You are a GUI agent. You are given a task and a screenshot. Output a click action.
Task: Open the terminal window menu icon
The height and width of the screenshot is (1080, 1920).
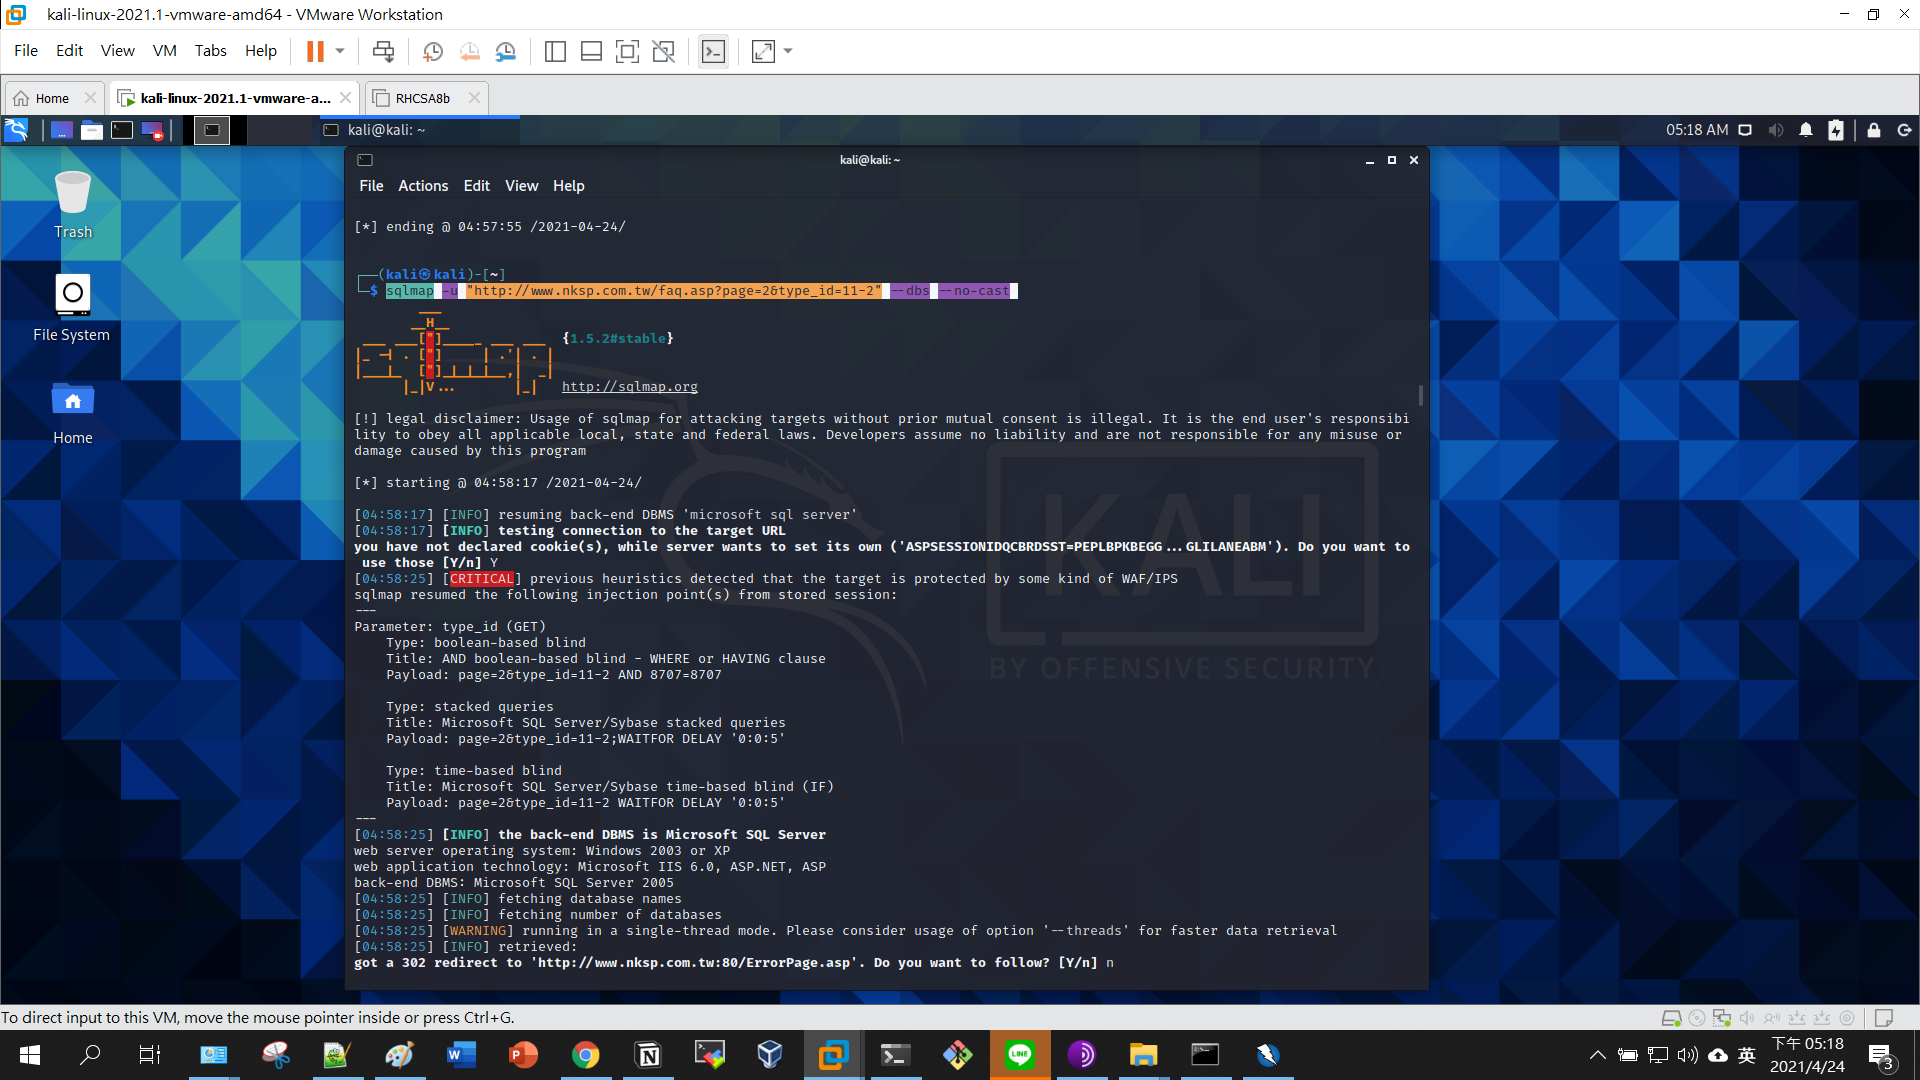pyautogui.click(x=365, y=160)
